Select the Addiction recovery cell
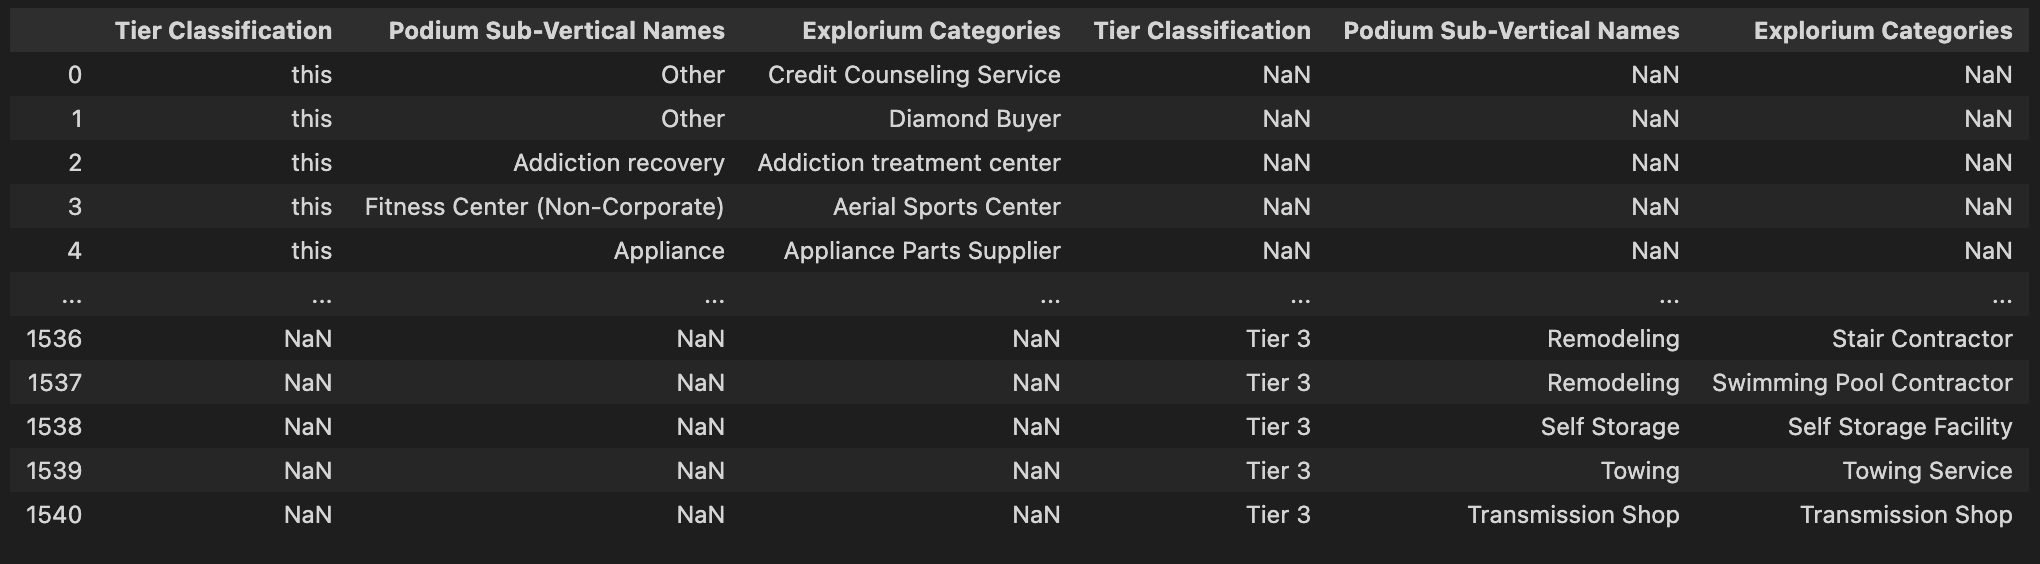 pos(618,163)
